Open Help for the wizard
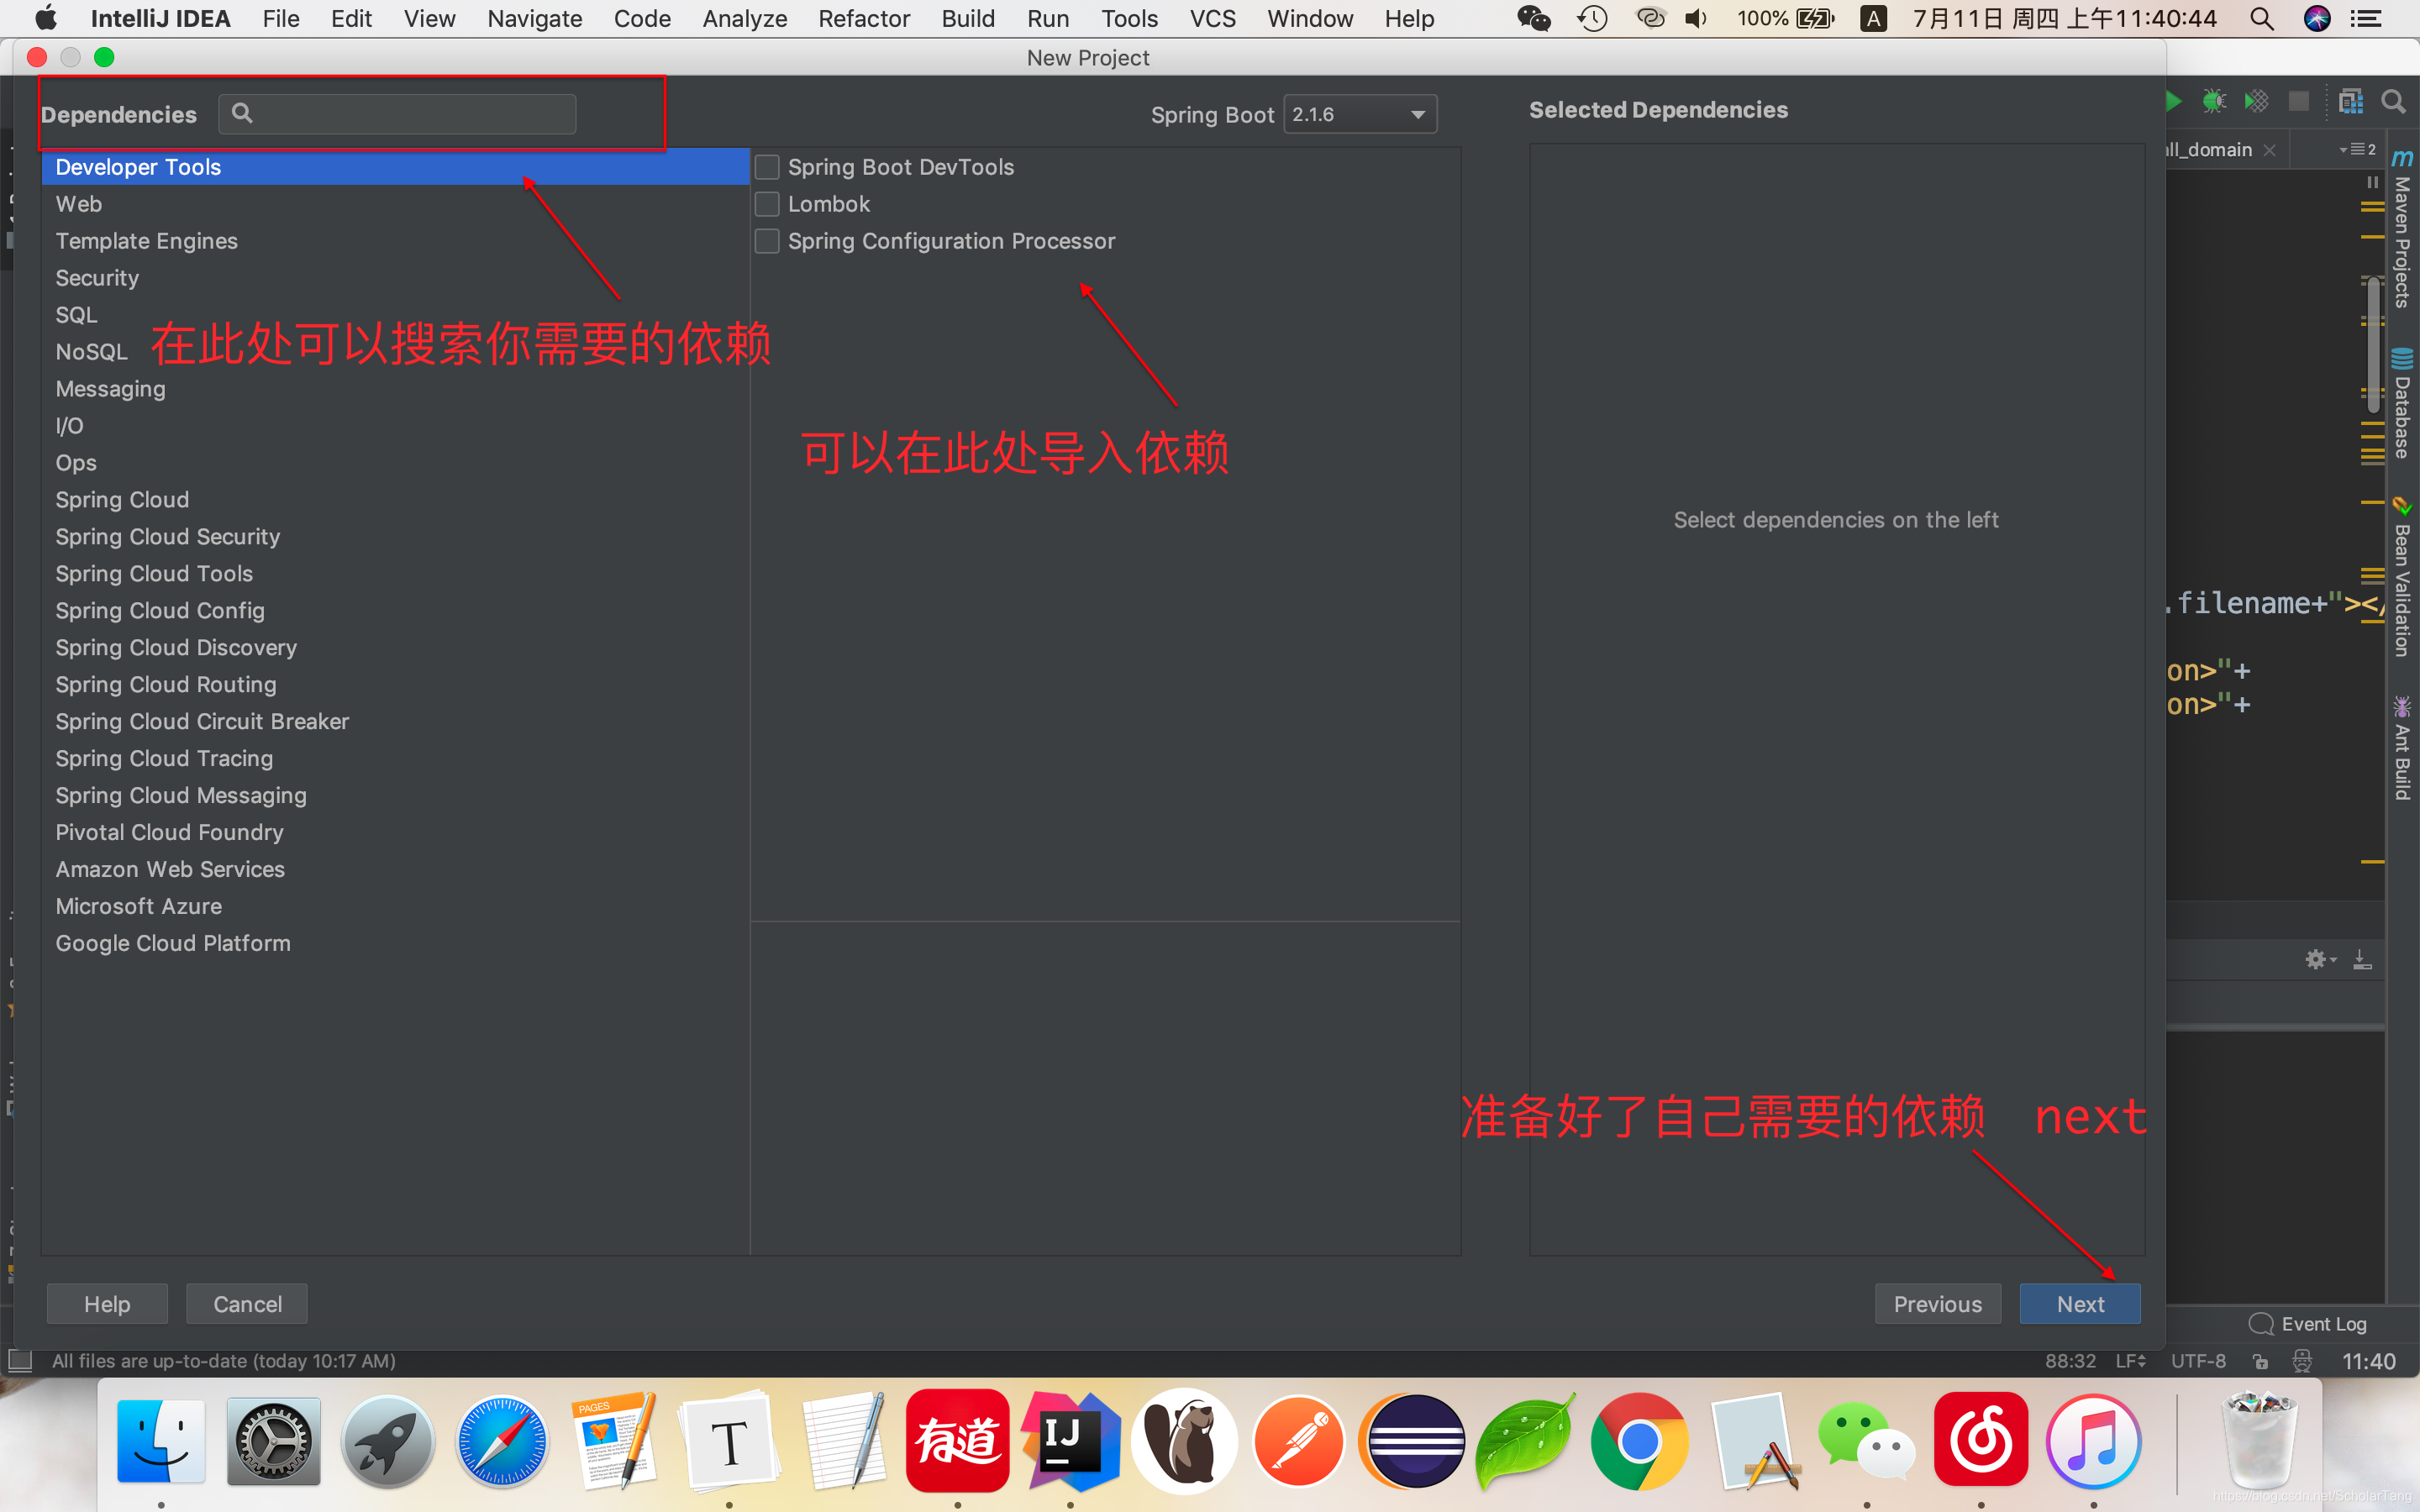This screenshot has width=2420, height=1512. 107,1304
